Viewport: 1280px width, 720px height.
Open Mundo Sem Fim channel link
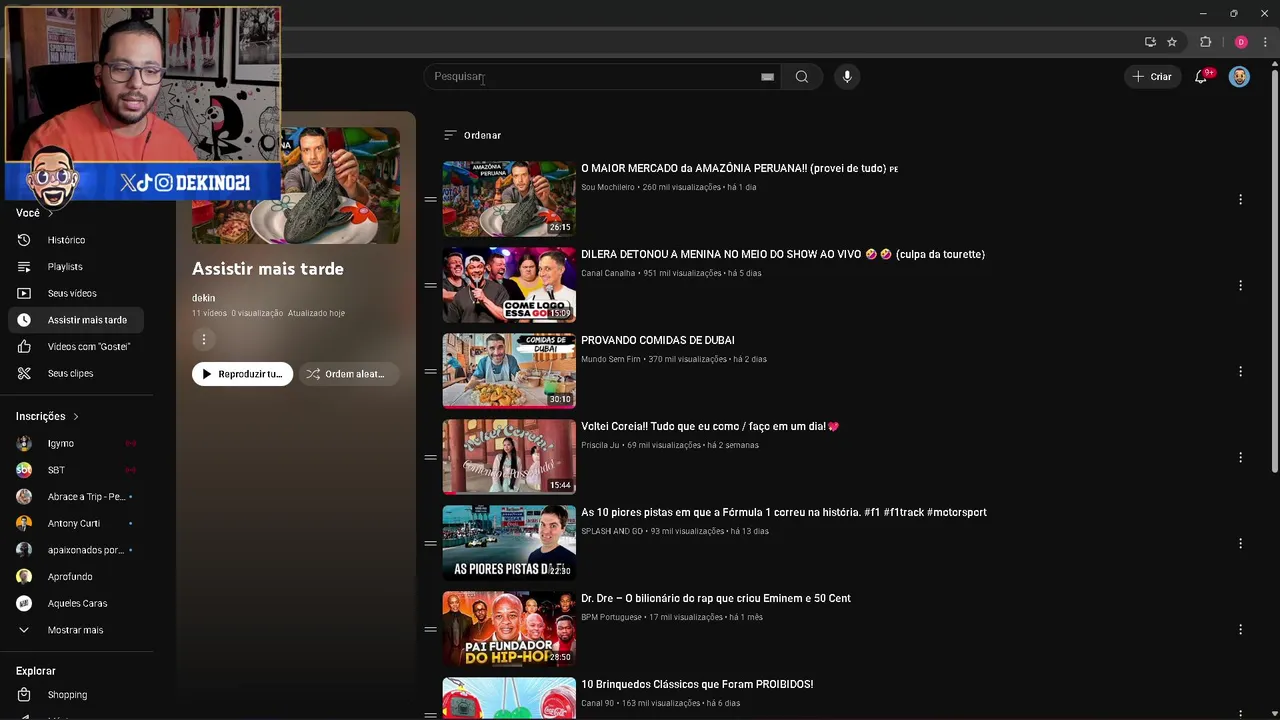click(611, 359)
